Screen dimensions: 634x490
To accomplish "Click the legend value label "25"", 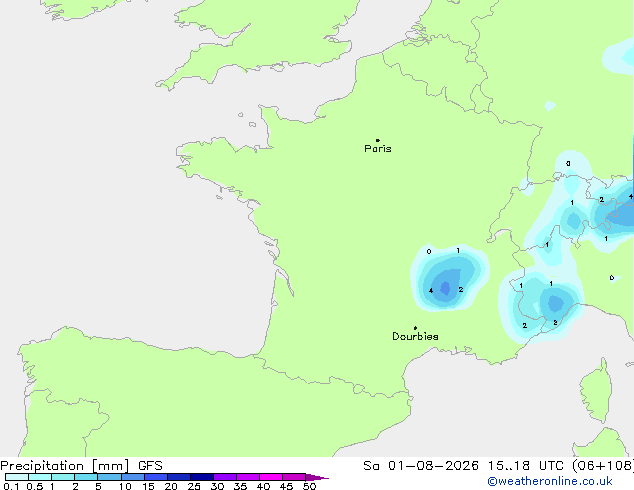I will tap(194, 486).
